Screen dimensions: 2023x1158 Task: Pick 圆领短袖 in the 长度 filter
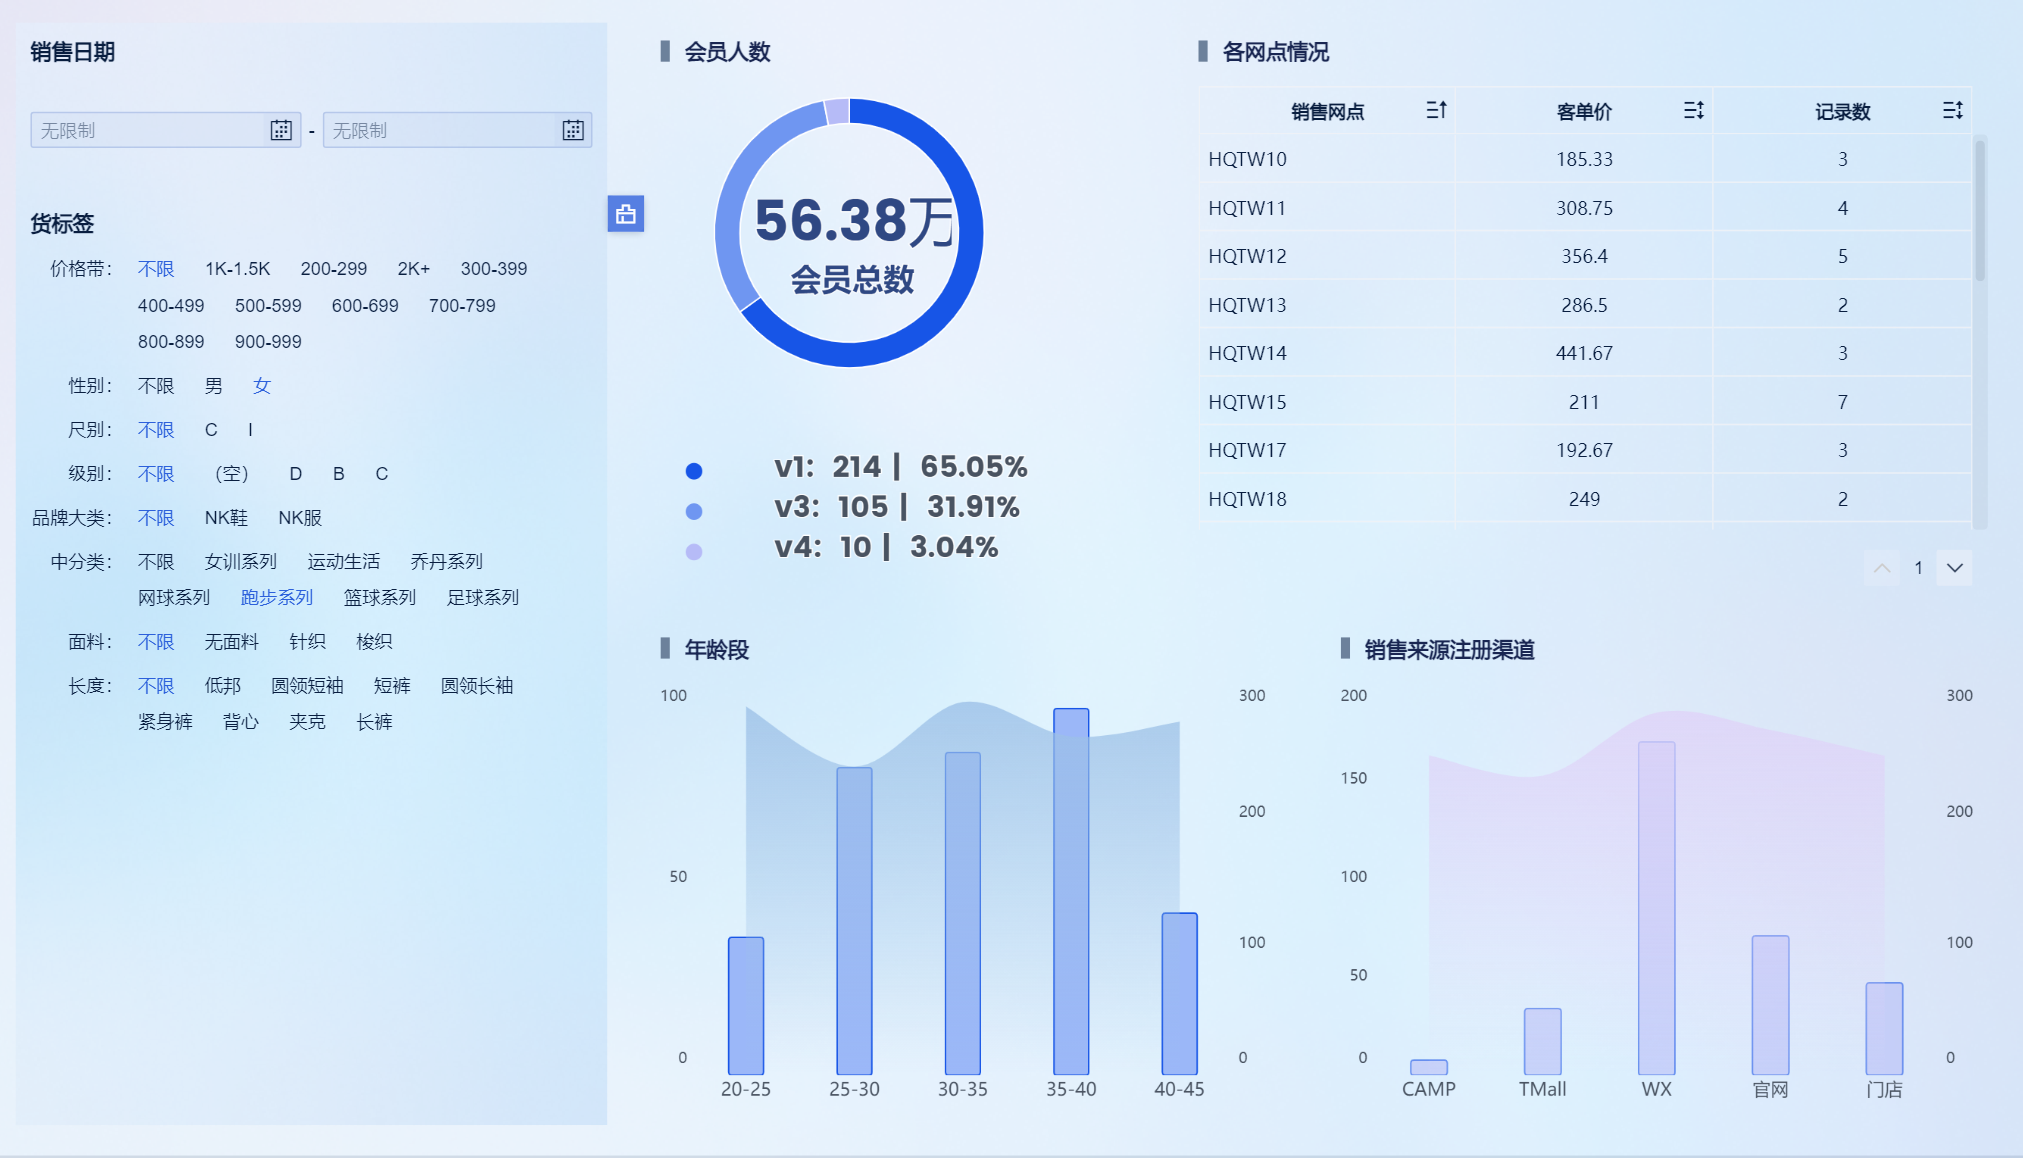point(307,686)
